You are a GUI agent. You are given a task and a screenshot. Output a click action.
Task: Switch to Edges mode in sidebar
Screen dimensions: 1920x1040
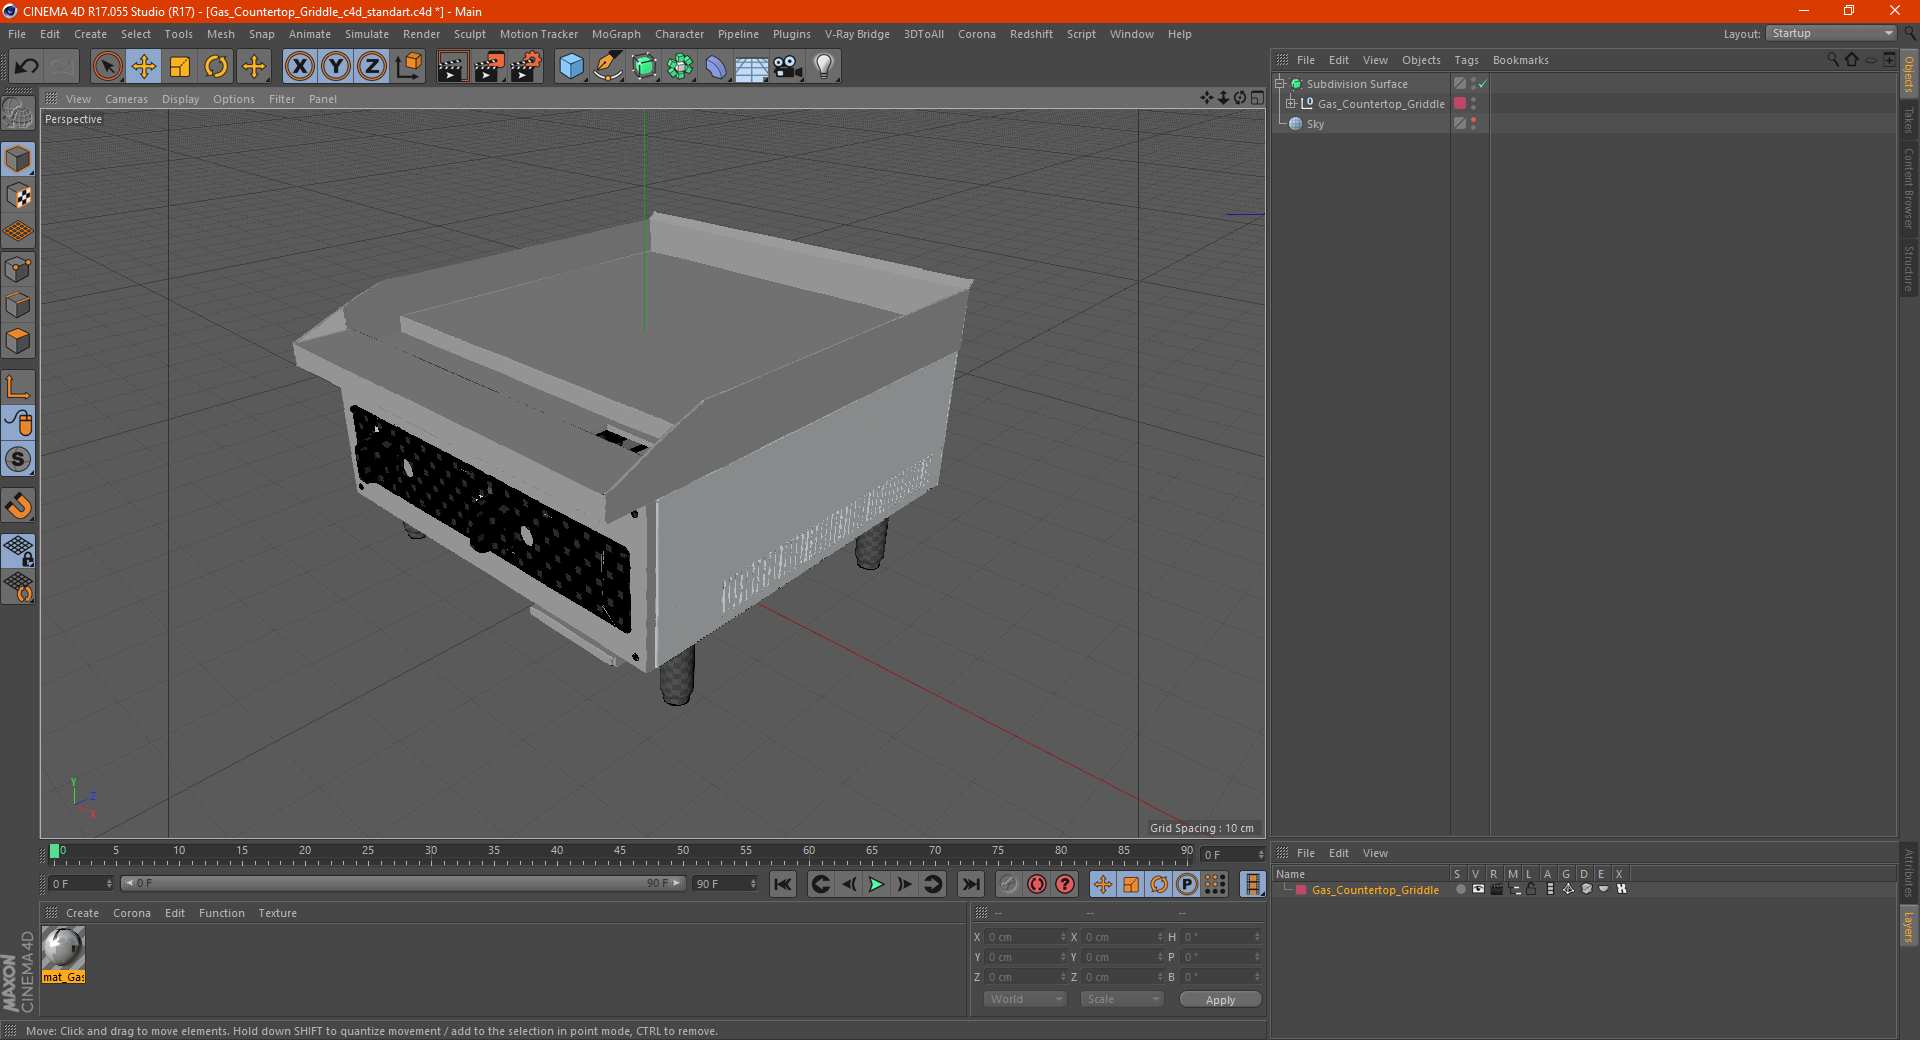(18, 305)
